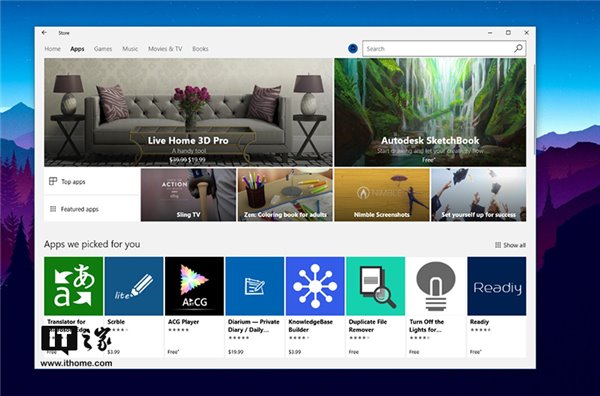Open Duplicate File Remover app icon
Screen dimensions: 600x396
pos(375,286)
